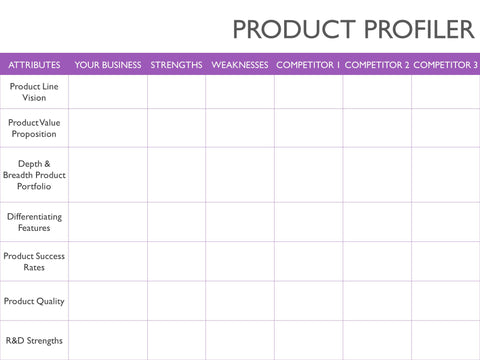The image size is (480, 360).
Task: Select the YOUR BUSINESS column header
Action: pyautogui.click(x=108, y=65)
